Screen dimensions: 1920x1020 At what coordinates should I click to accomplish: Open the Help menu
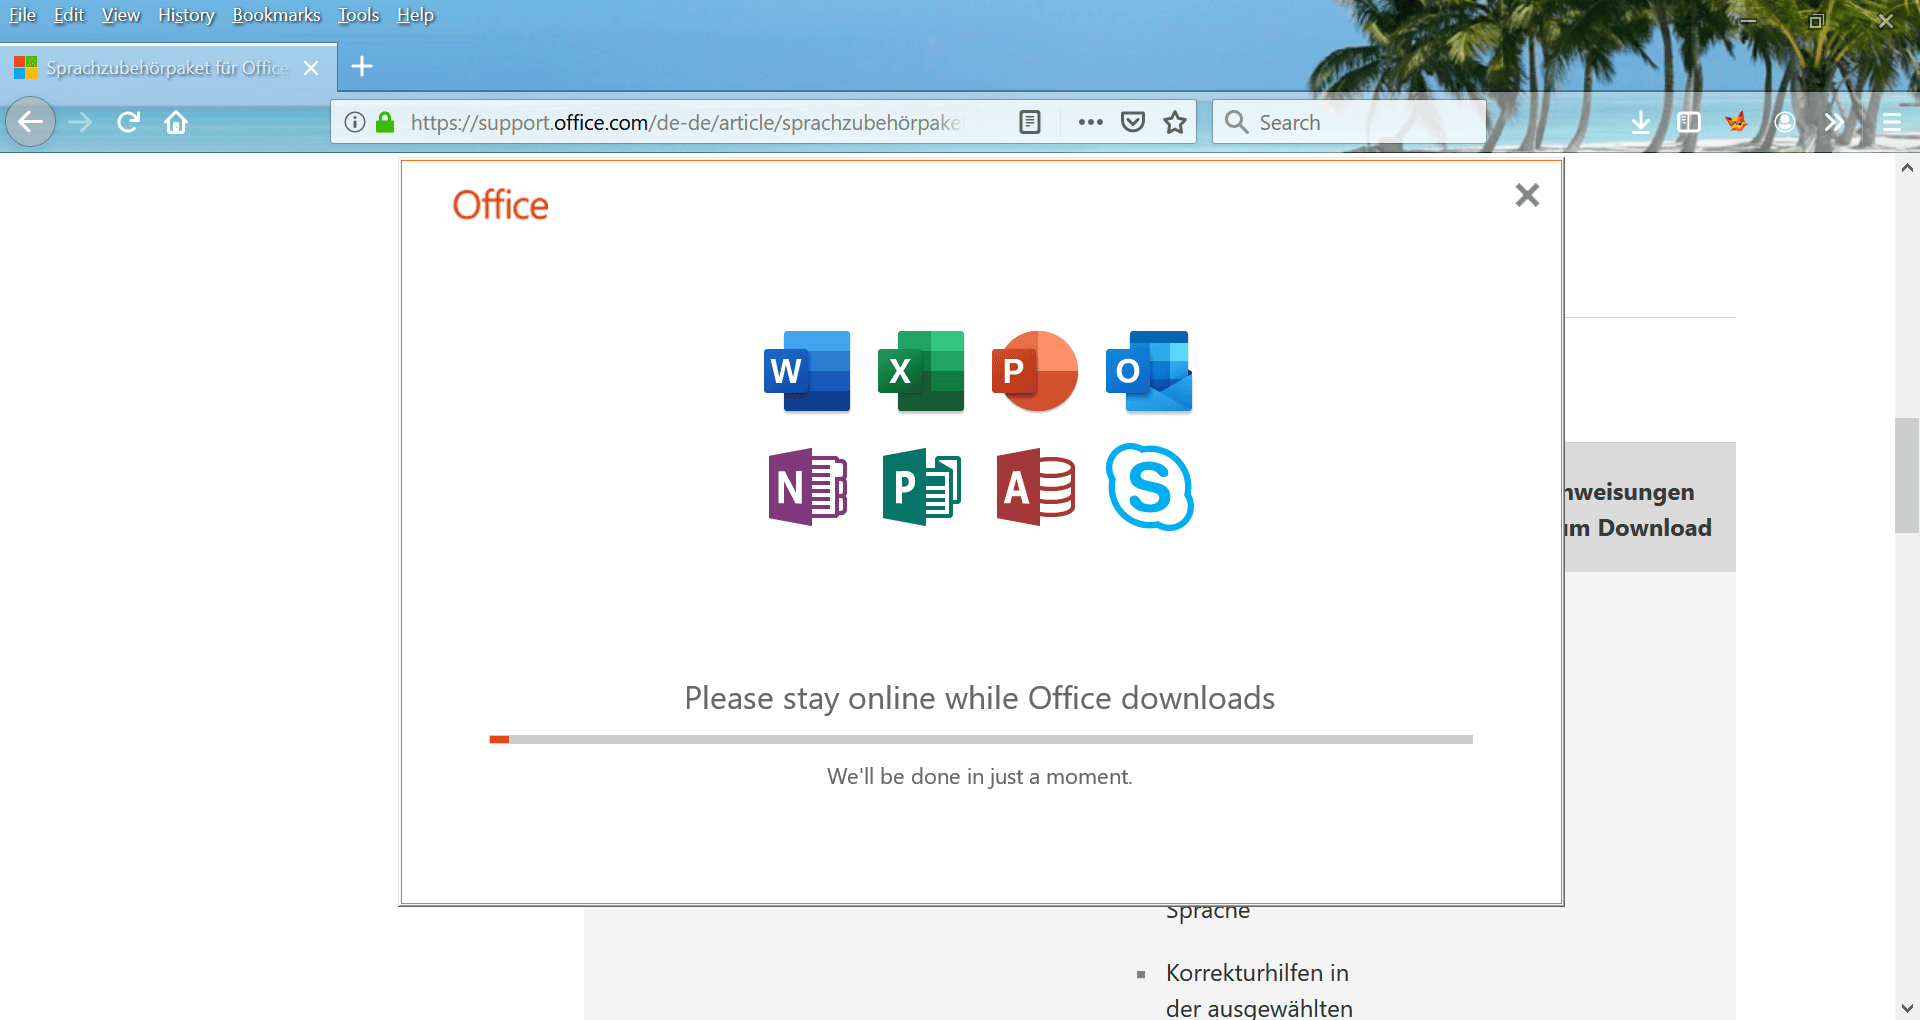(x=415, y=15)
